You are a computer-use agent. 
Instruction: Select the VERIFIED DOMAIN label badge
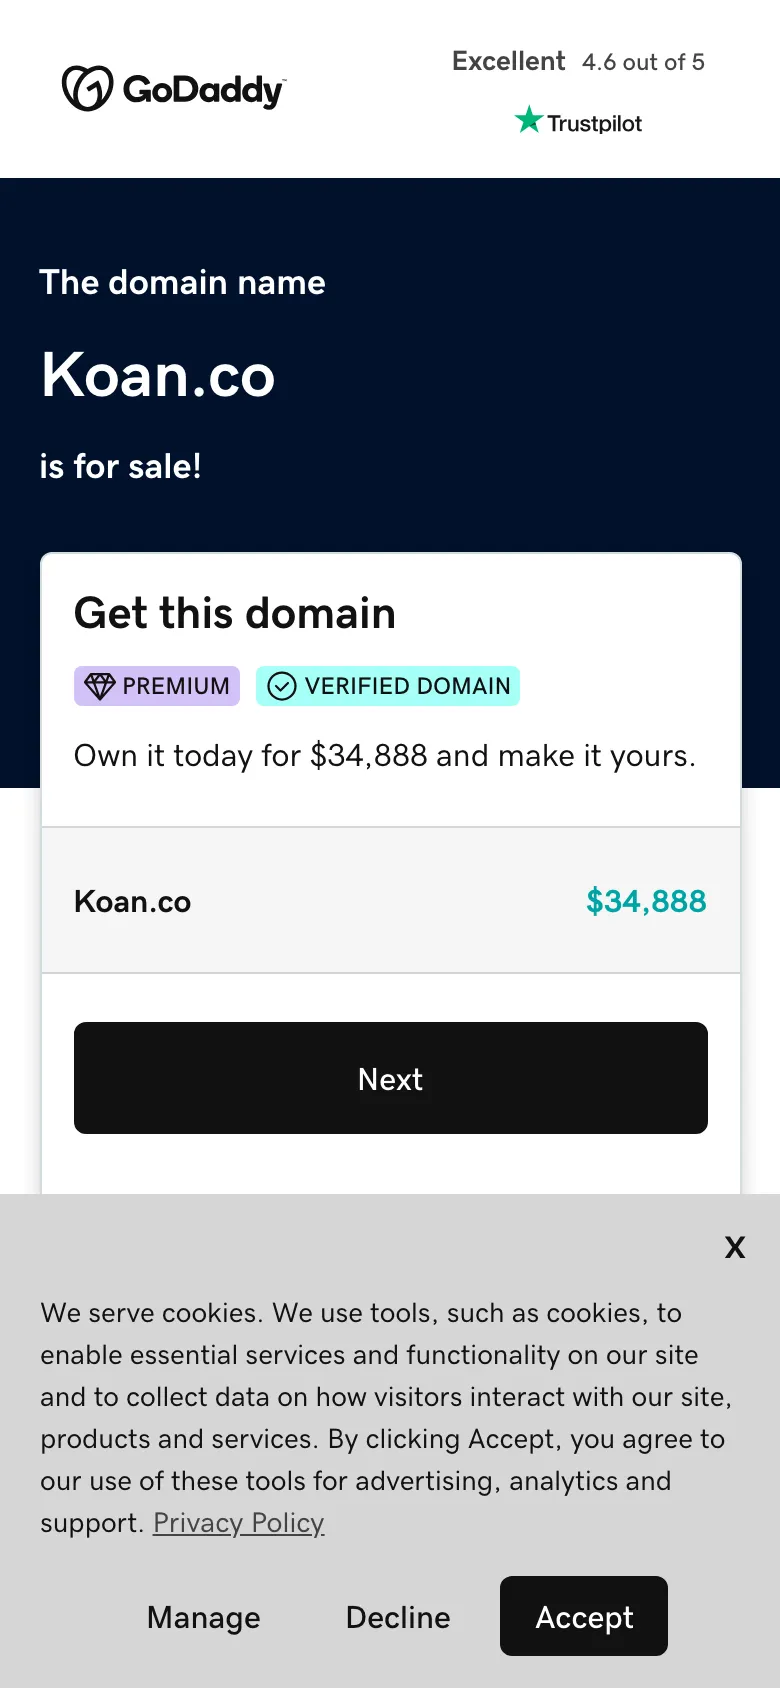(388, 686)
